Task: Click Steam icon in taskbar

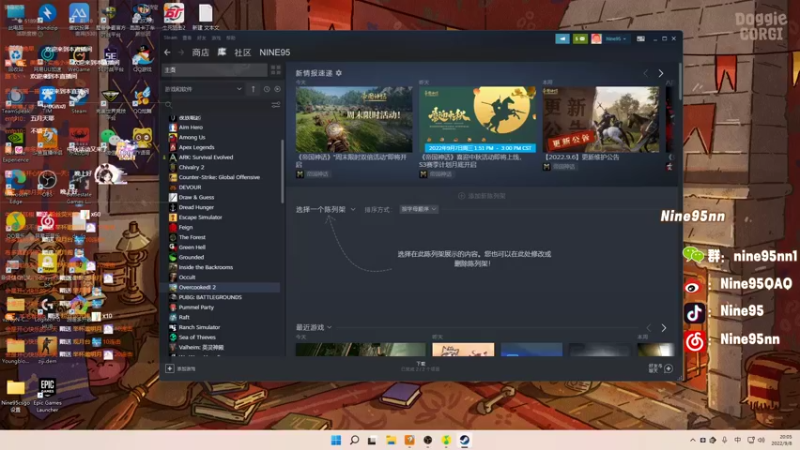Action: click(464, 440)
